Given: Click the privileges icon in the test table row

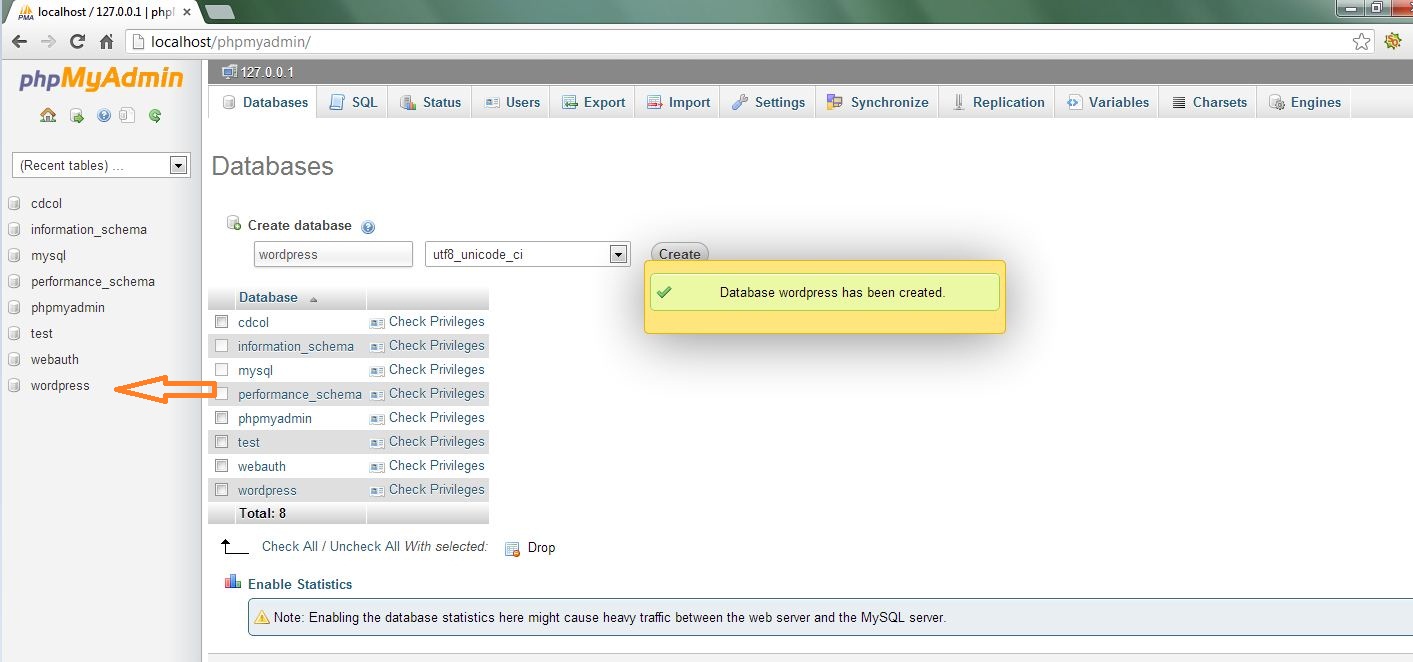Looking at the screenshot, I should [x=377, y=442].
